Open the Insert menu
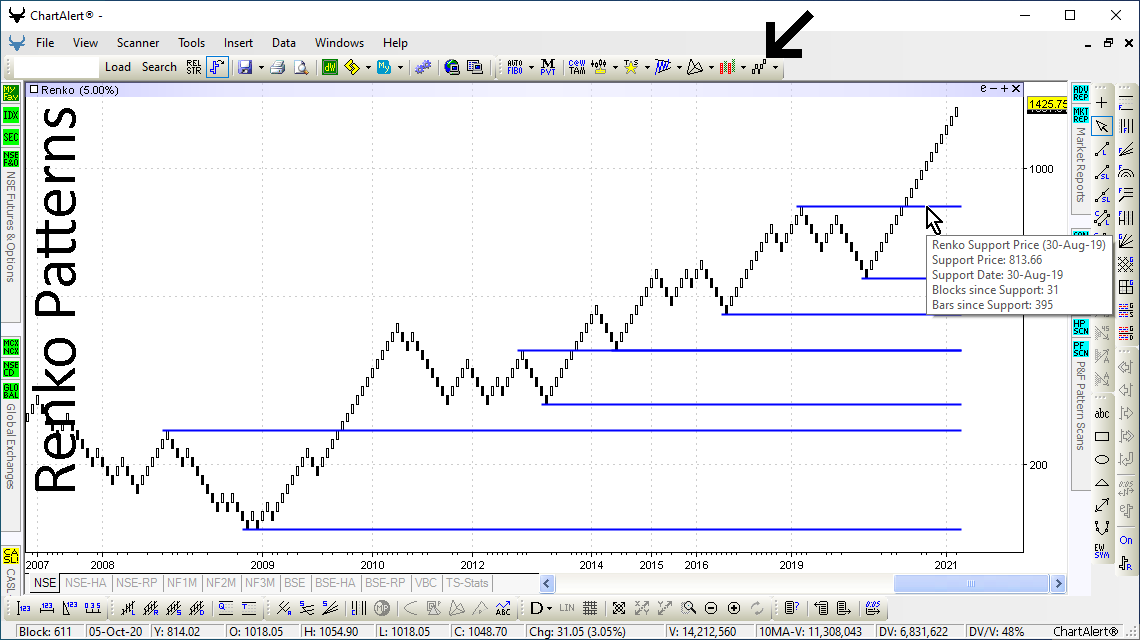The width and height of the screenshot is (1140, 640). pyautogui.click(x=238, y=43)
